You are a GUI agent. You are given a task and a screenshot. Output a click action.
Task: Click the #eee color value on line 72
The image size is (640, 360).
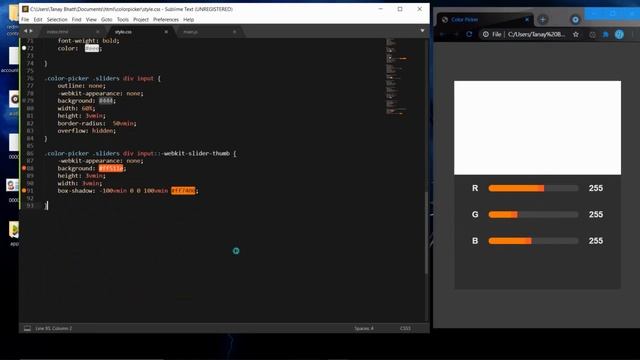(92, 48)
